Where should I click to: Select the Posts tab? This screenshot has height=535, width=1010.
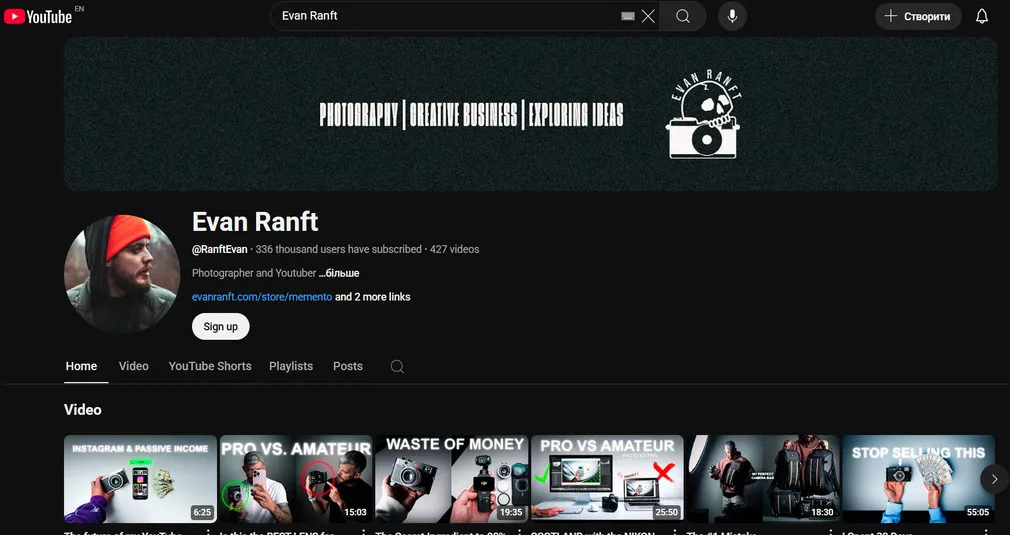point(348,366)
